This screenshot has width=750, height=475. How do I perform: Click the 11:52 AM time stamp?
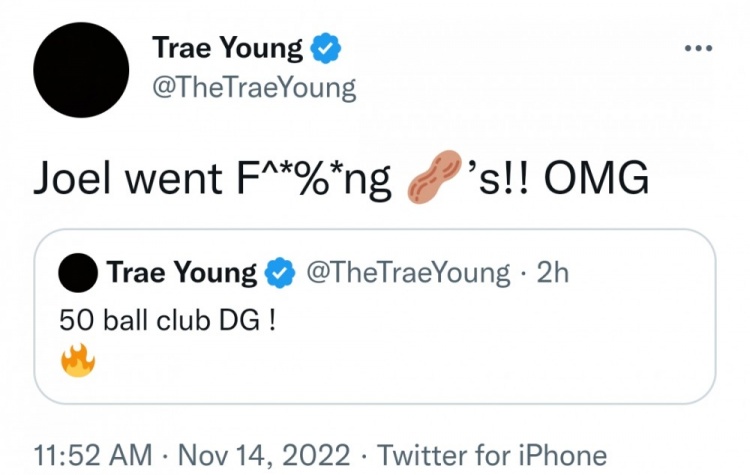click(x=93, y=454)
